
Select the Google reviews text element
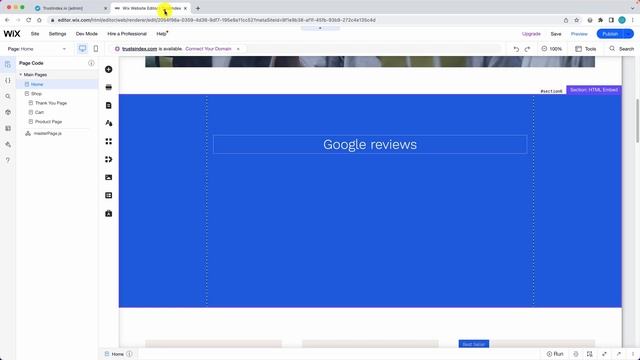pos(370,144)
